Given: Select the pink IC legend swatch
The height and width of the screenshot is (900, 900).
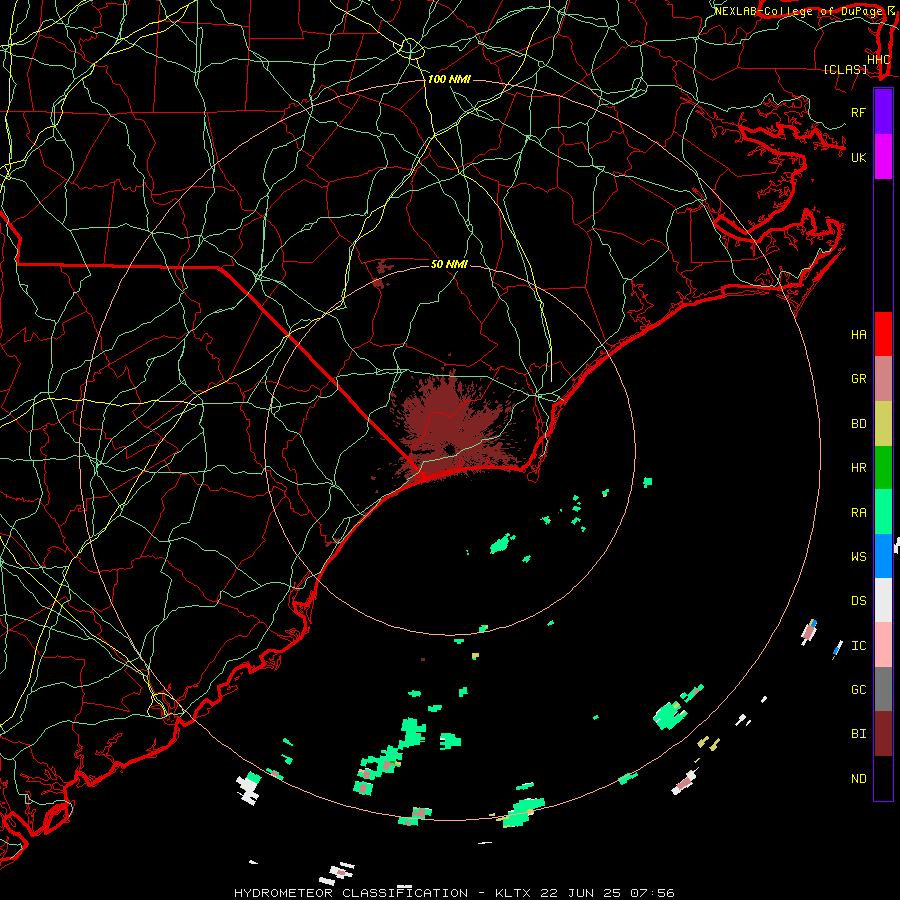Looking at the screenshot, I should [x=883, y=645].
